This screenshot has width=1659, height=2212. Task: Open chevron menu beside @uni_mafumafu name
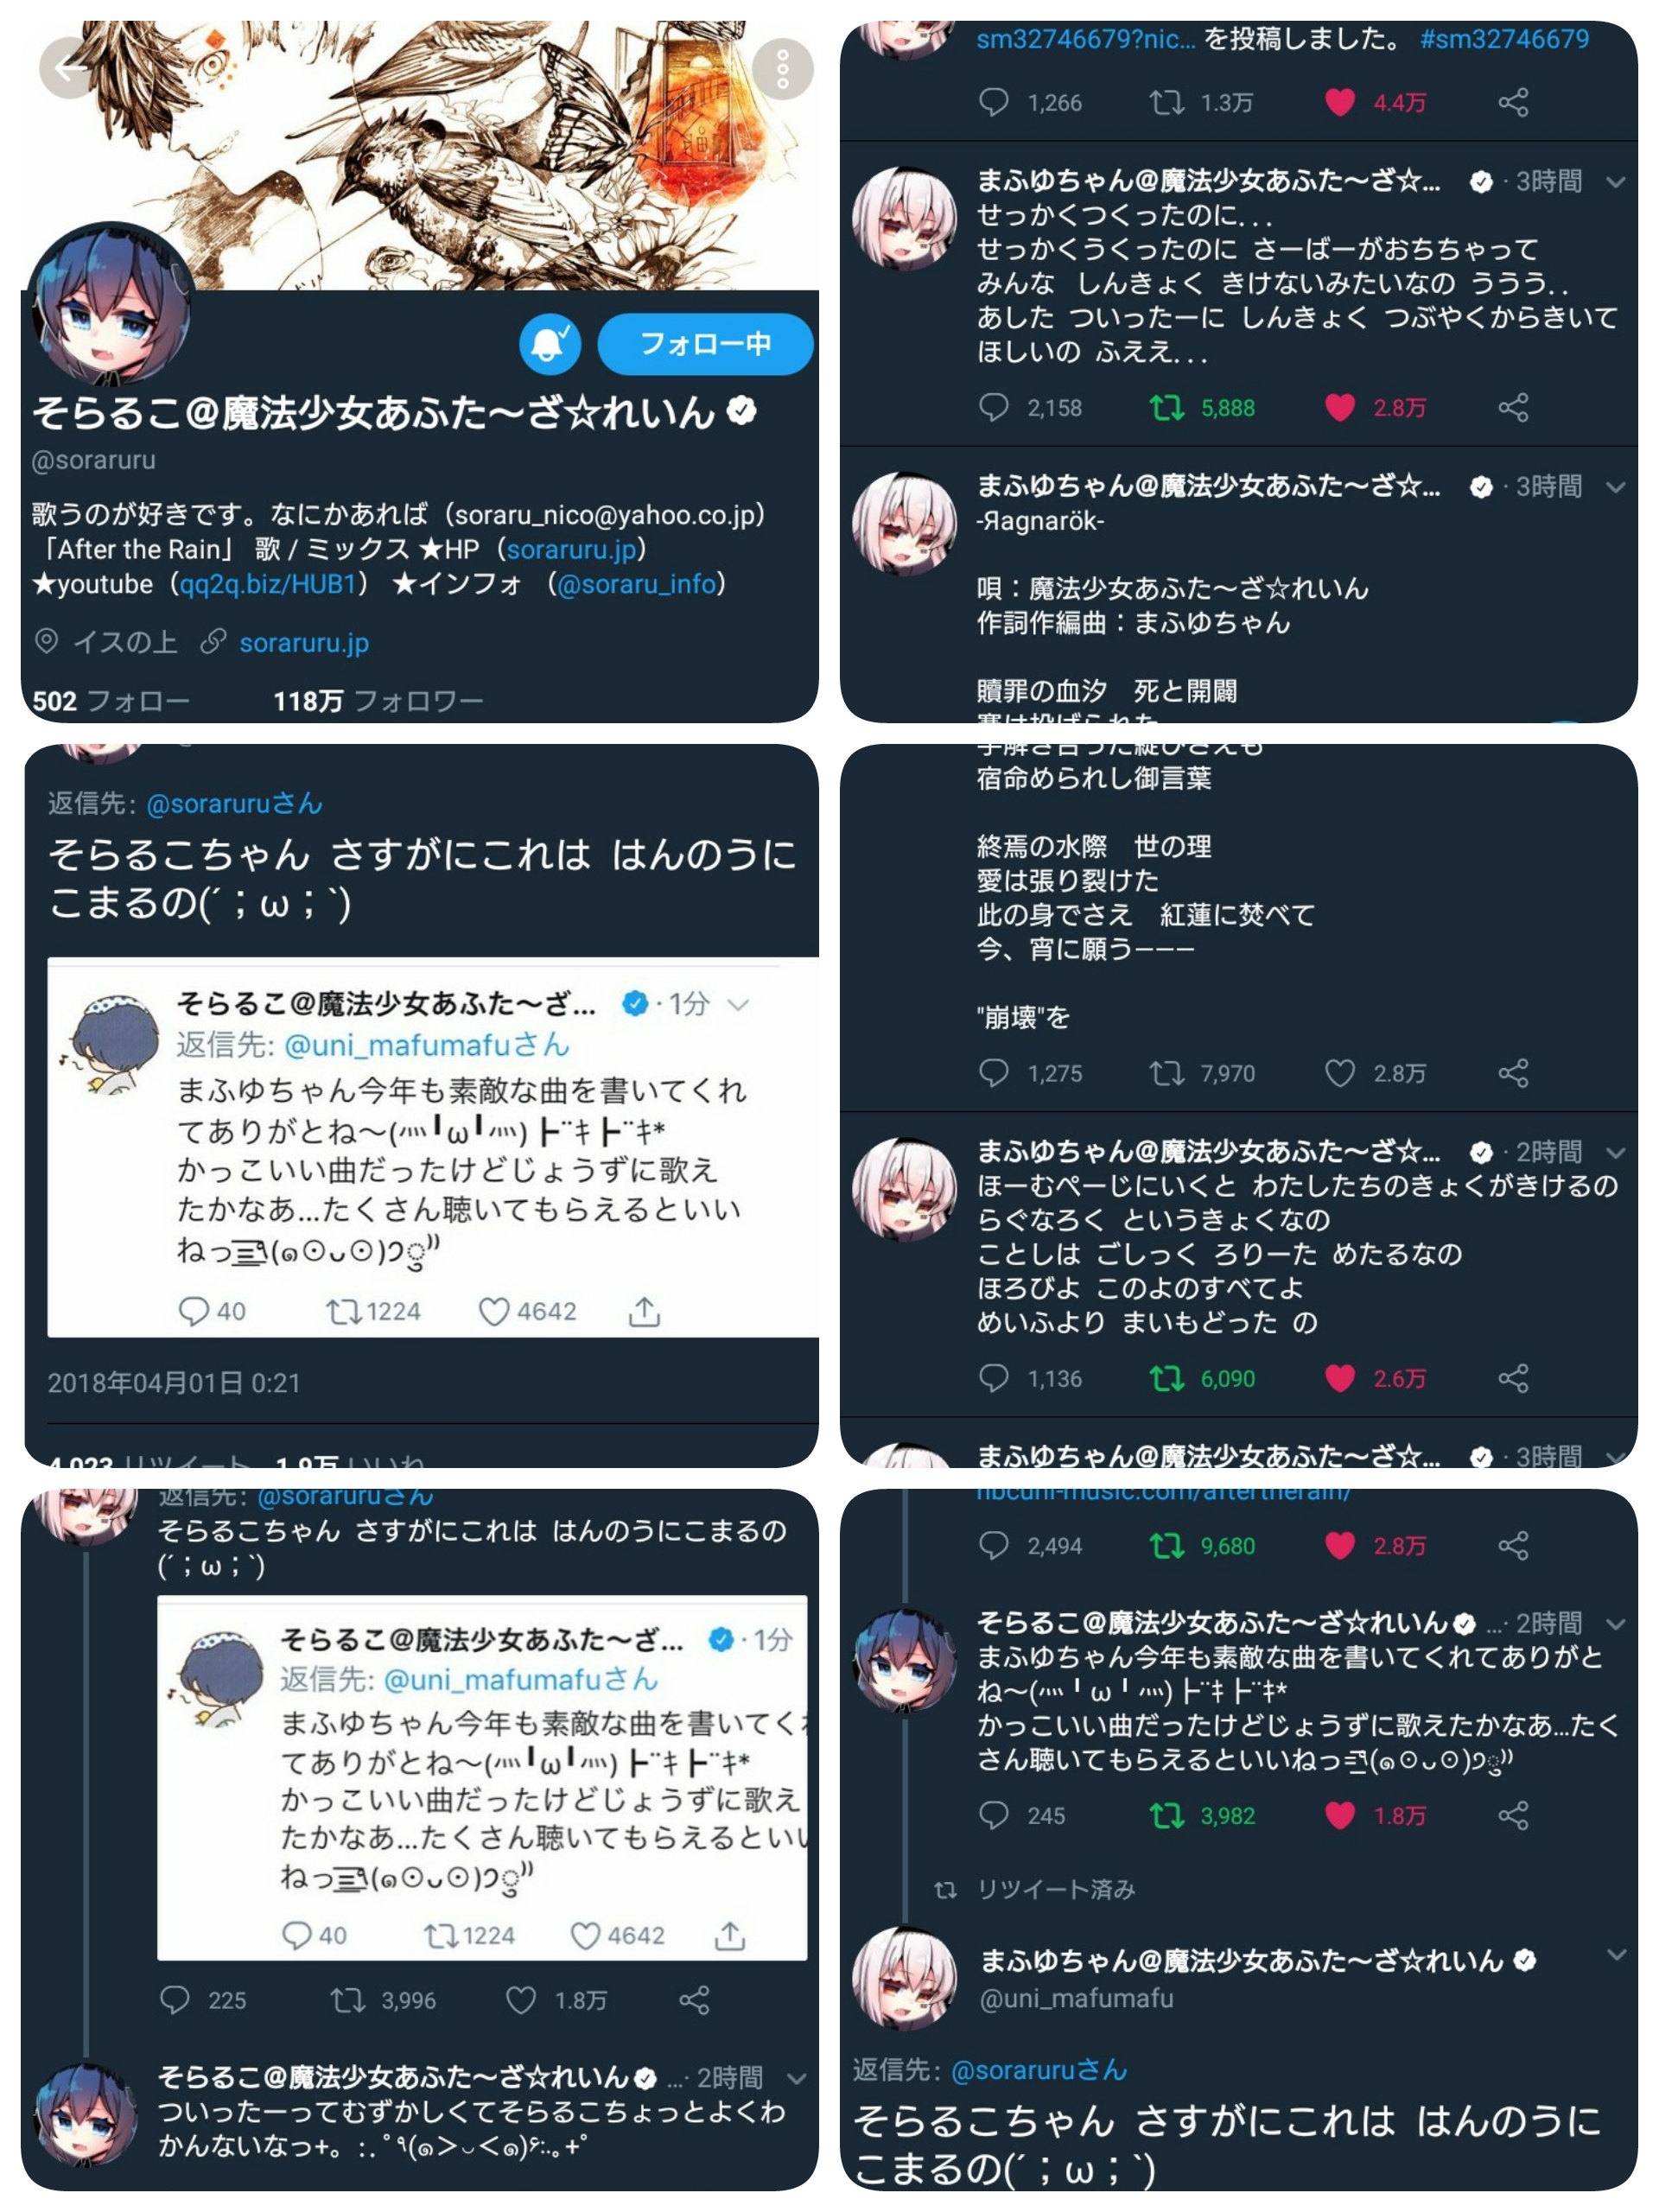(x=1615, y=1955)
